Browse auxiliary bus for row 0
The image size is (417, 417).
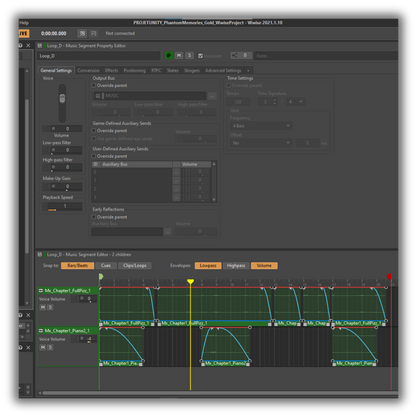176,172
